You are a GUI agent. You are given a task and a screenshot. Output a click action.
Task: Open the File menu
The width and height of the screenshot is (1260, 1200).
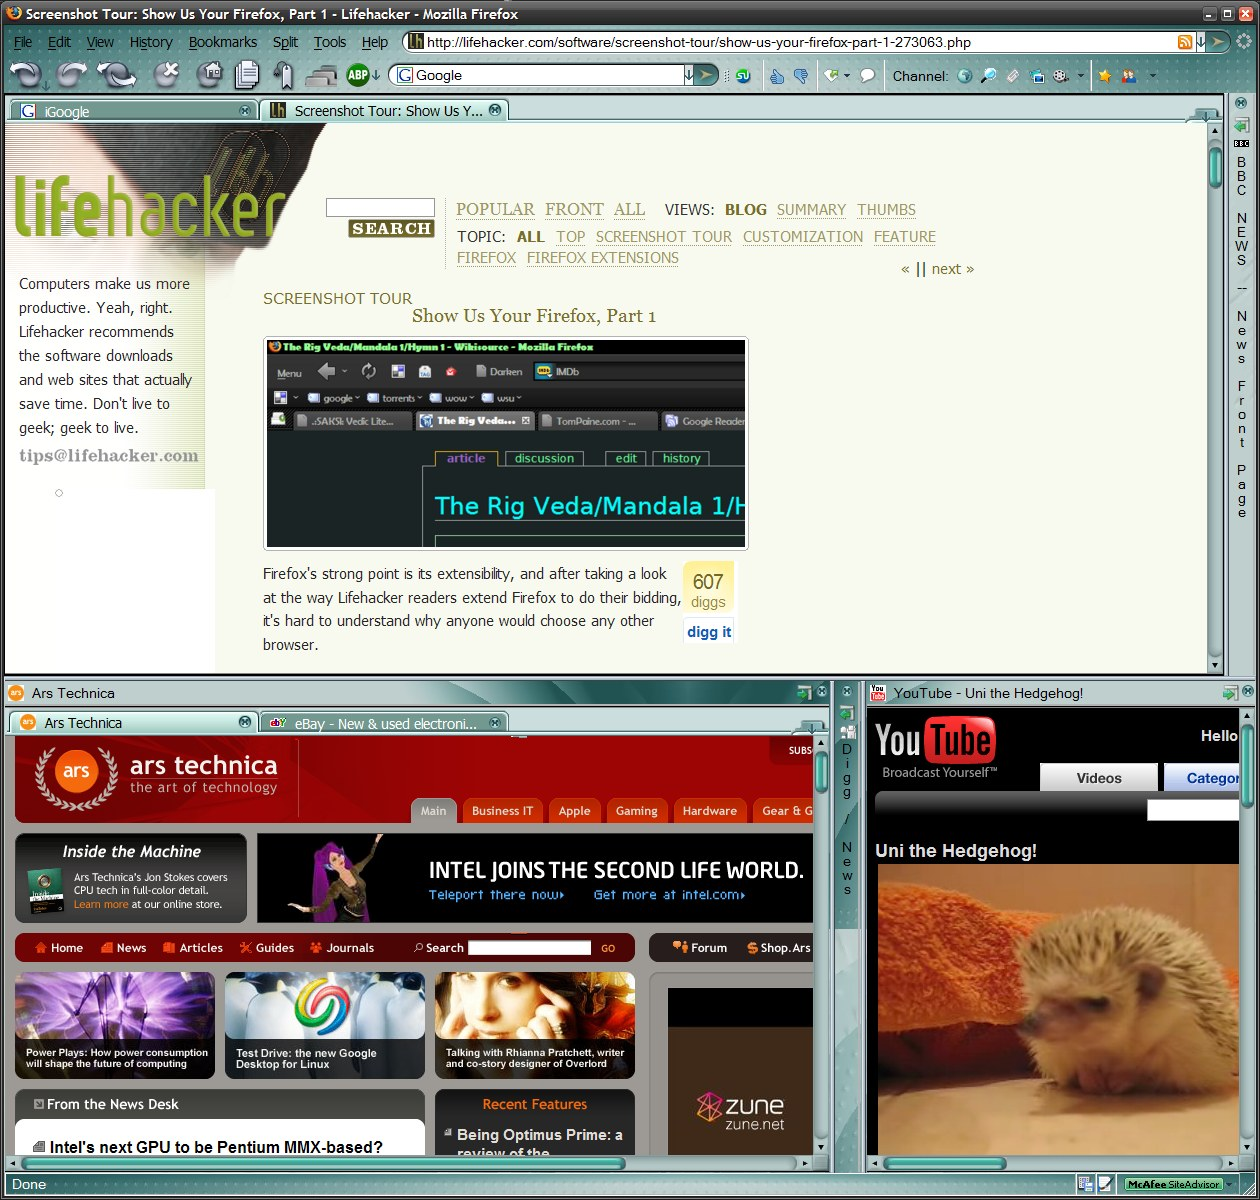pyautogui.click(x=23, y=42)
